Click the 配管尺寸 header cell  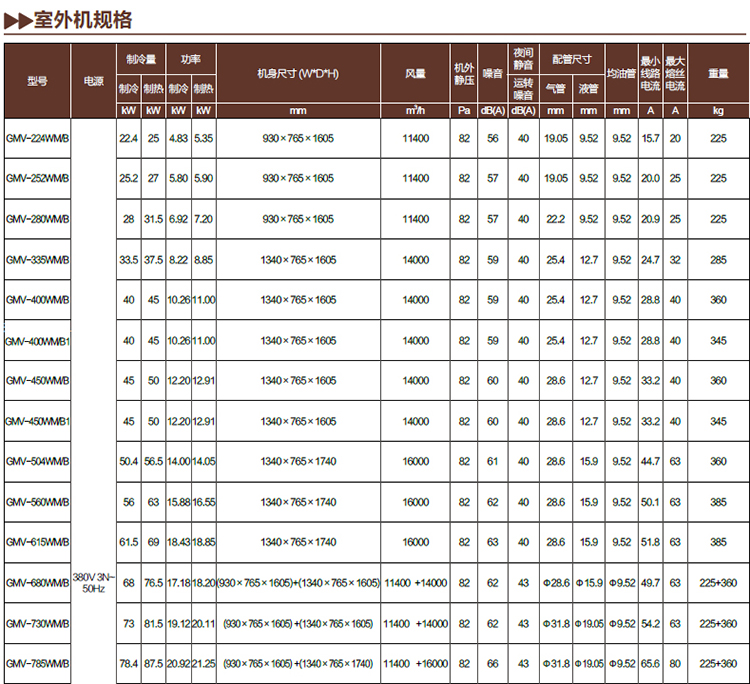(x=571, y=58)
